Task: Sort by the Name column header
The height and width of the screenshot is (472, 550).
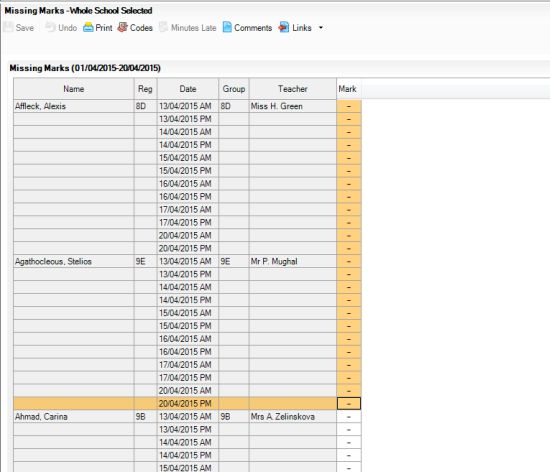Action: point(74,89)
